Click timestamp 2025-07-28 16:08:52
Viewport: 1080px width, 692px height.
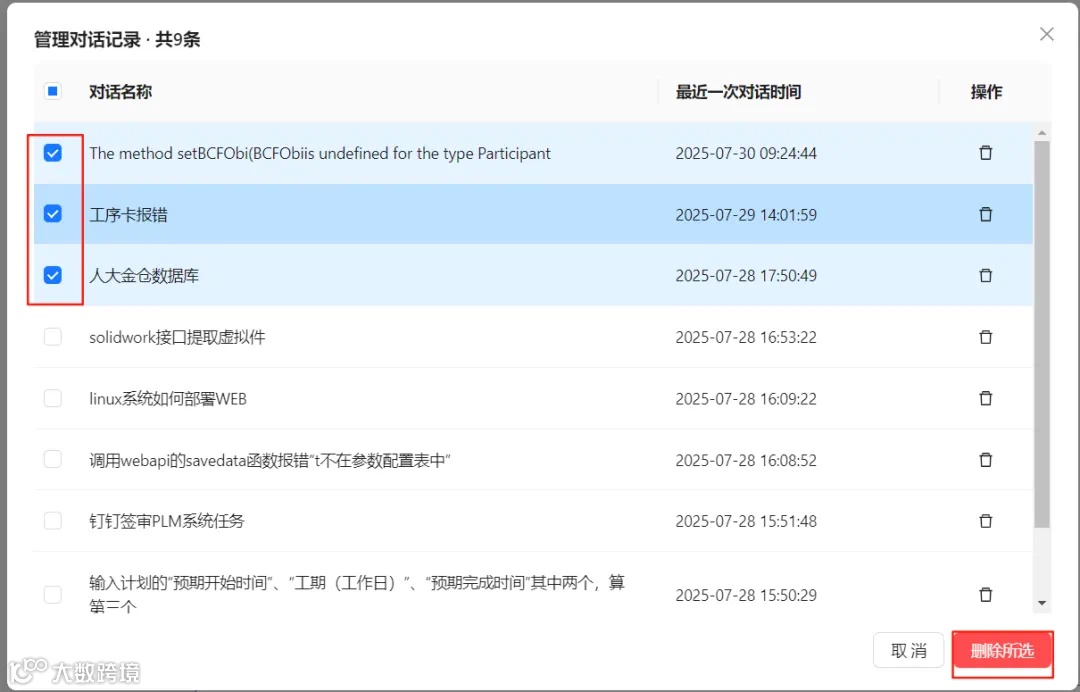pyautogui.click(x=746, y=460)
